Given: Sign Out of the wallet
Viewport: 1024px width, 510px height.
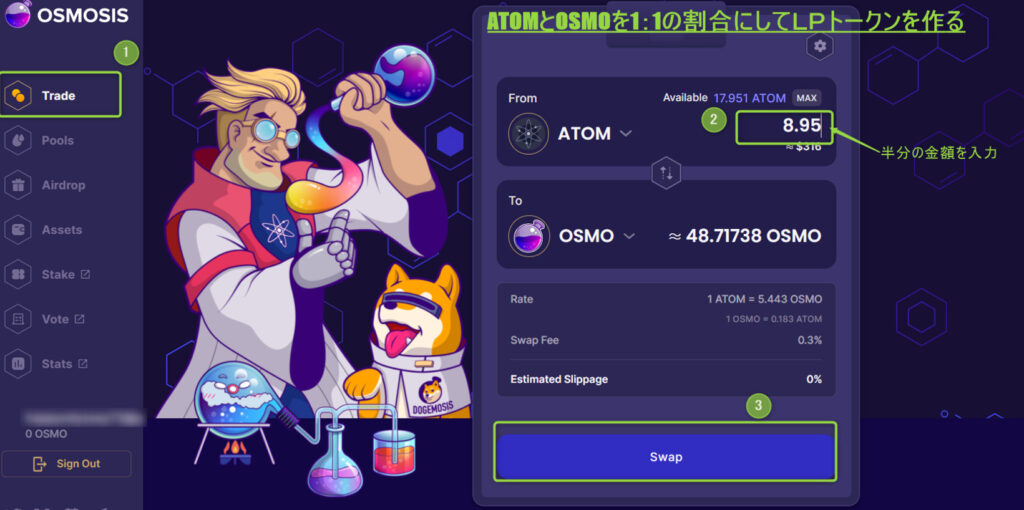Looking at the screenshot, I should pos(66,464).
